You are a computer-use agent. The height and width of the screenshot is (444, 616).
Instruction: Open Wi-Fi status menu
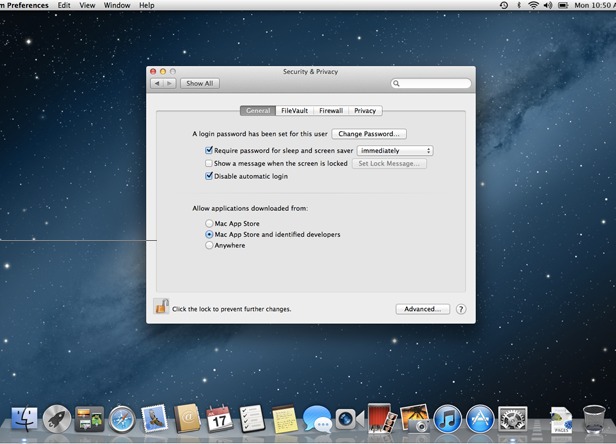[x=533, y=5]
